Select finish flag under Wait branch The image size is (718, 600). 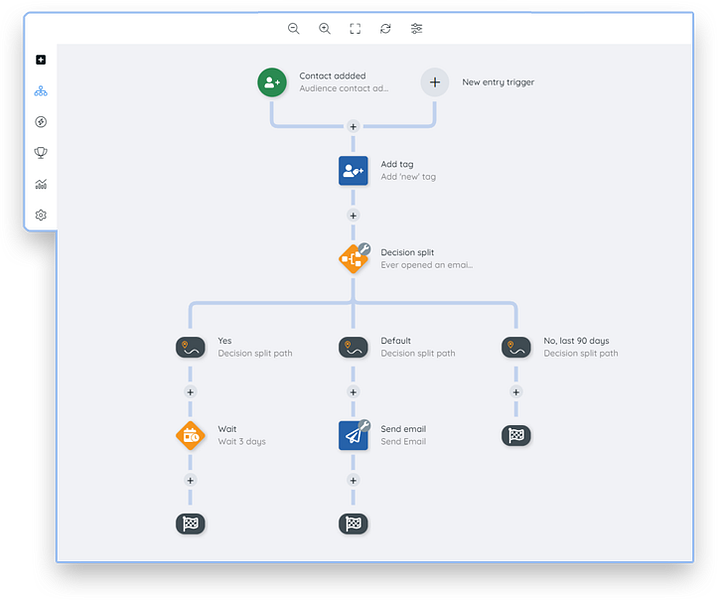point(190,524)
